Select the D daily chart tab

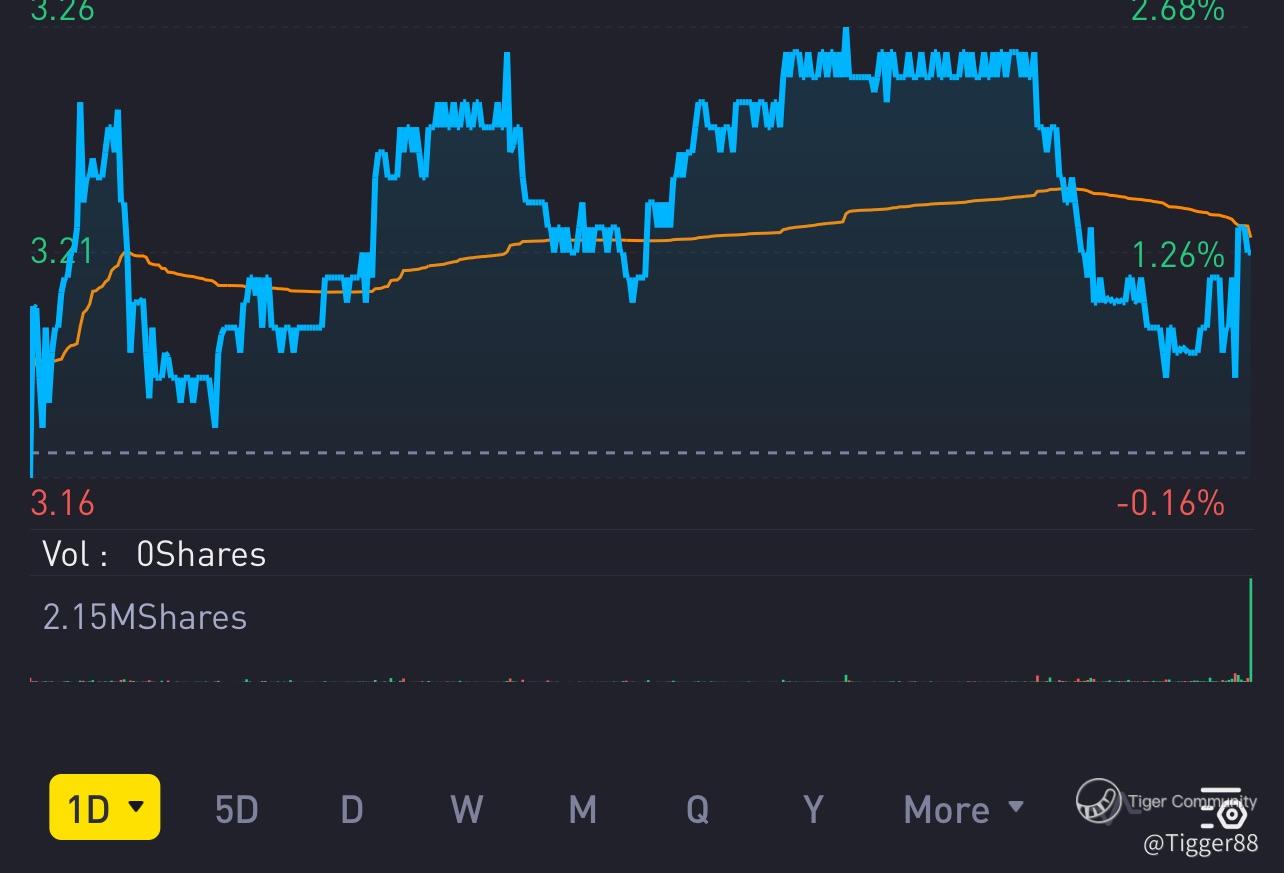[351, 808]
